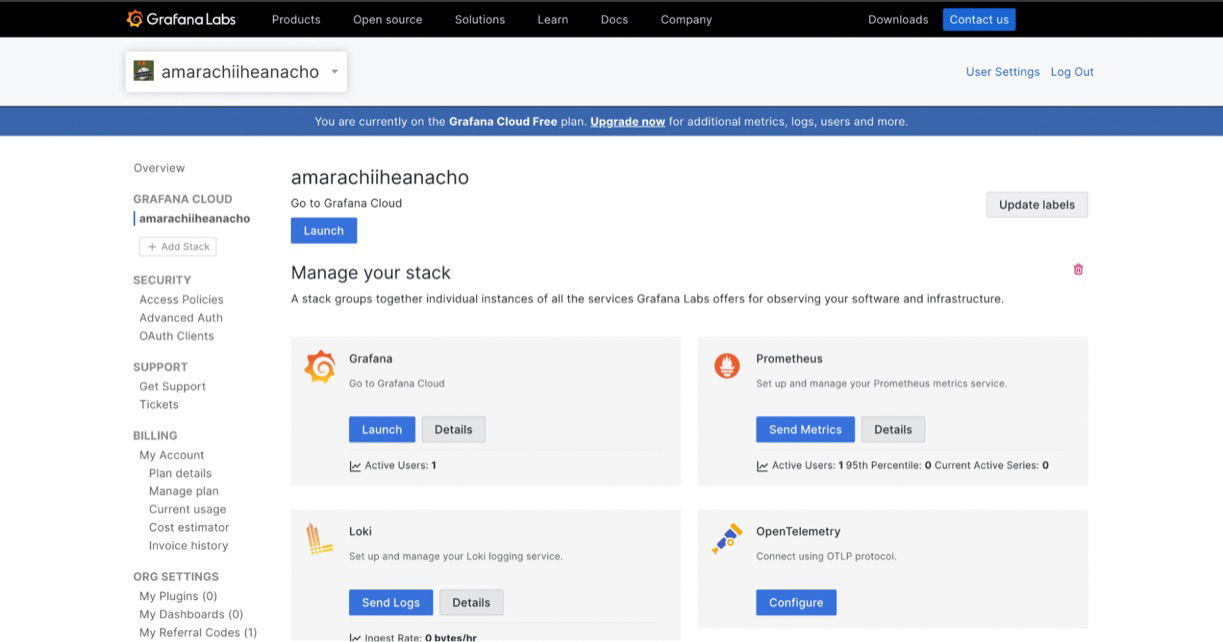Click the Grafana Active Users graph icon
1223x642 pixels.
355,466
